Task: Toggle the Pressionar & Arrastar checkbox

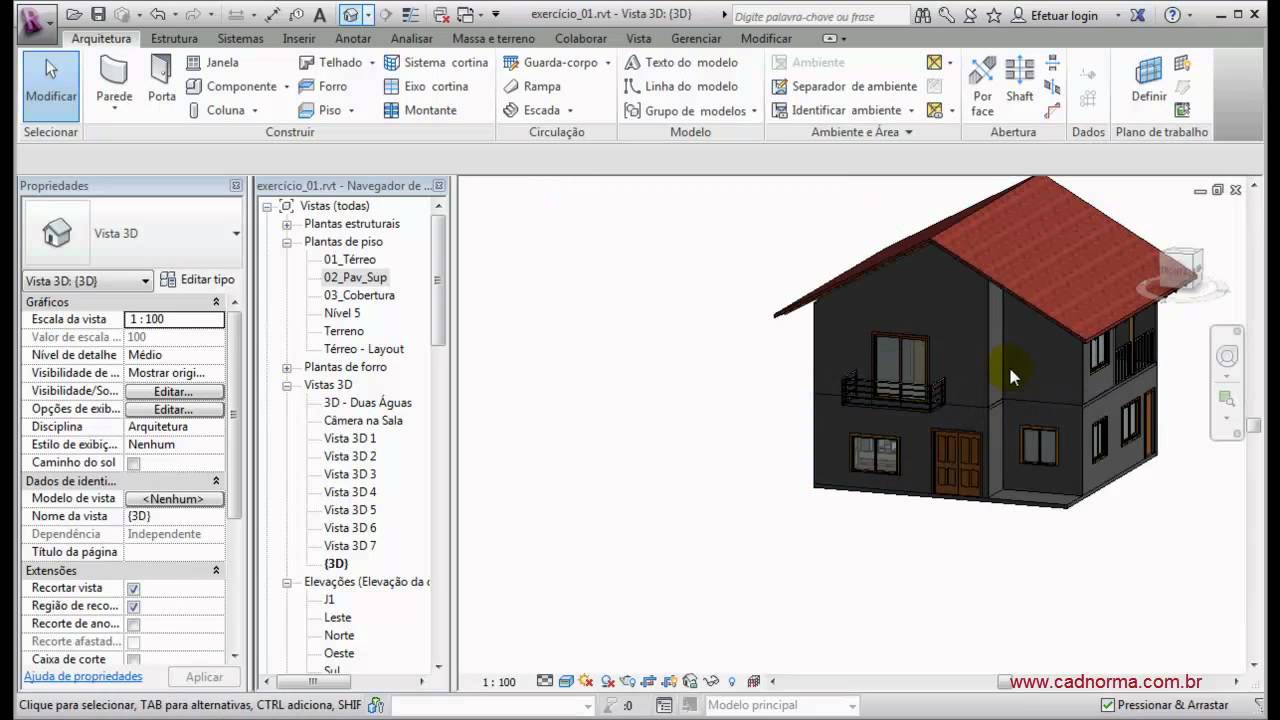Action: point(1108,705)
